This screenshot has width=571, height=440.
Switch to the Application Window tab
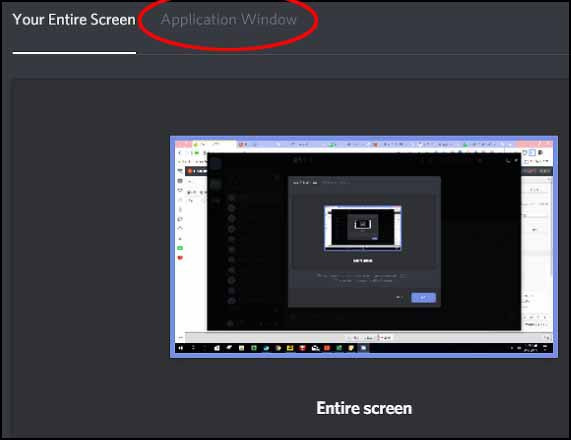click(x=229, y=20)
